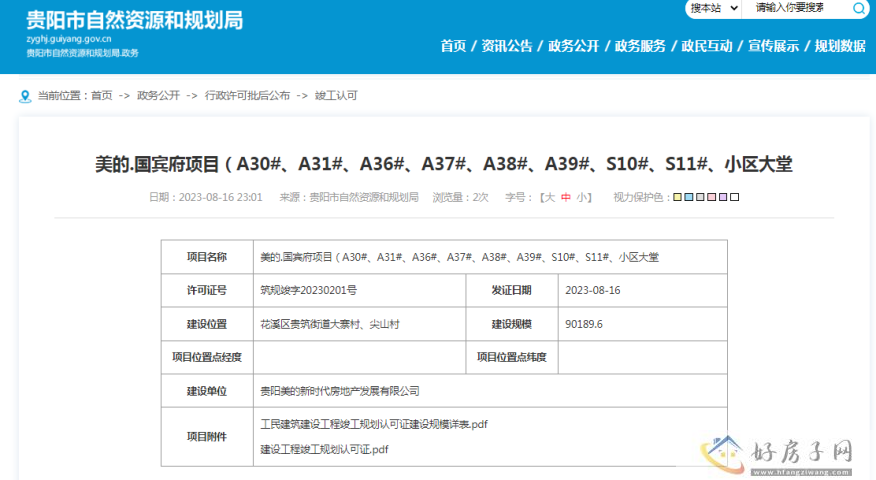
Task: Click the search magnifier icon
Action: 858,8
